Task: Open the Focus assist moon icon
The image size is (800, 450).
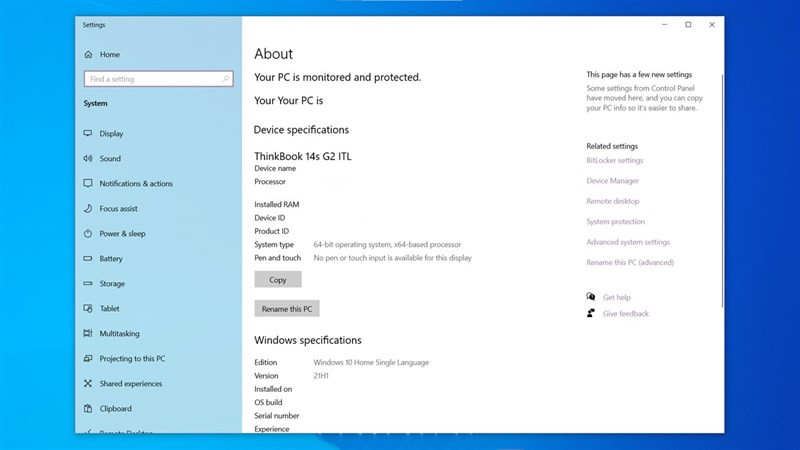Action: pyautogui.click(x=88, y=208)
